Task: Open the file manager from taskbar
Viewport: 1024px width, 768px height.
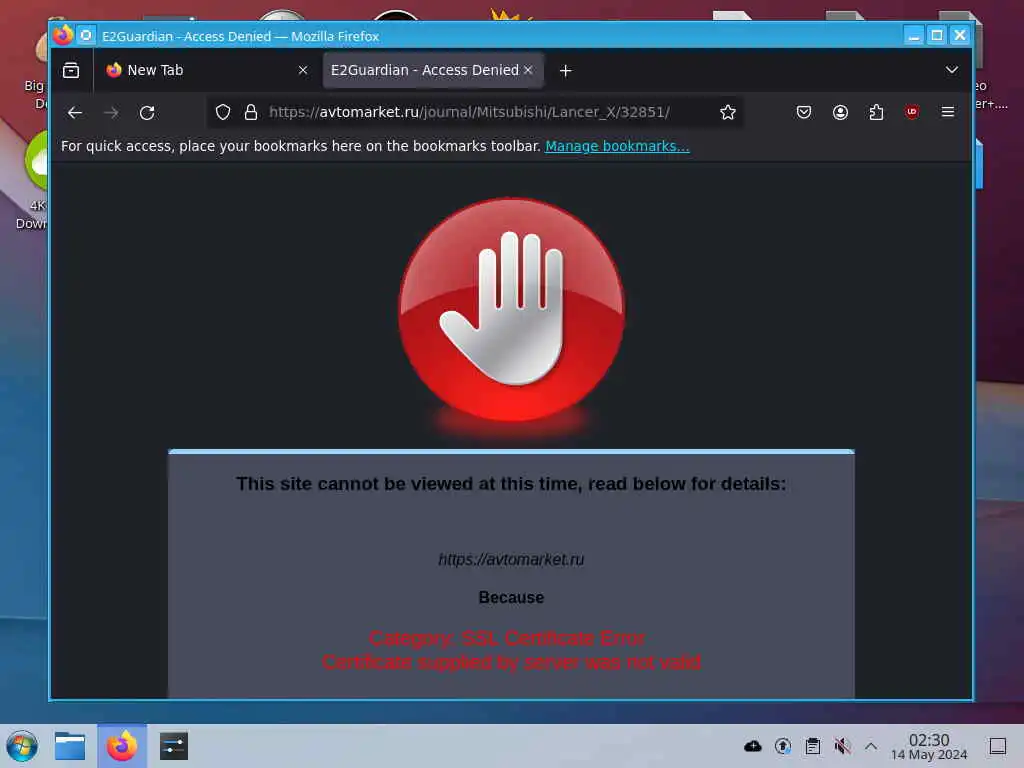Action: (70, 746)
